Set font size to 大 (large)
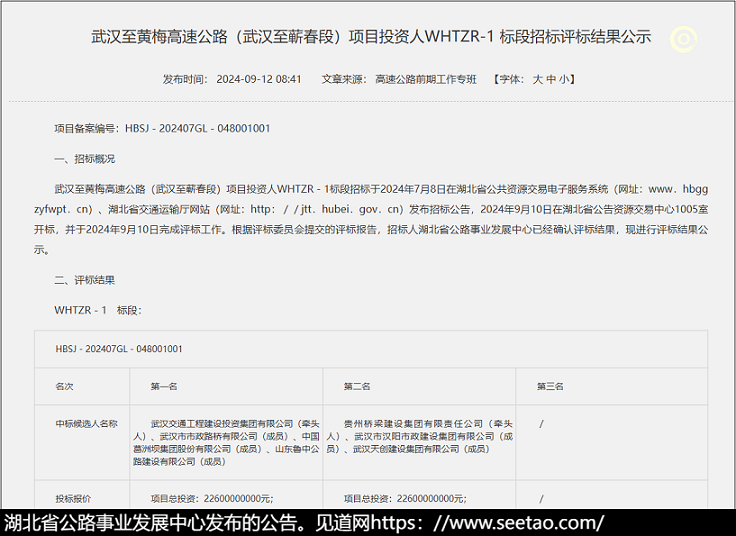This screenshot has height=536, width=736. click(537, 79)
